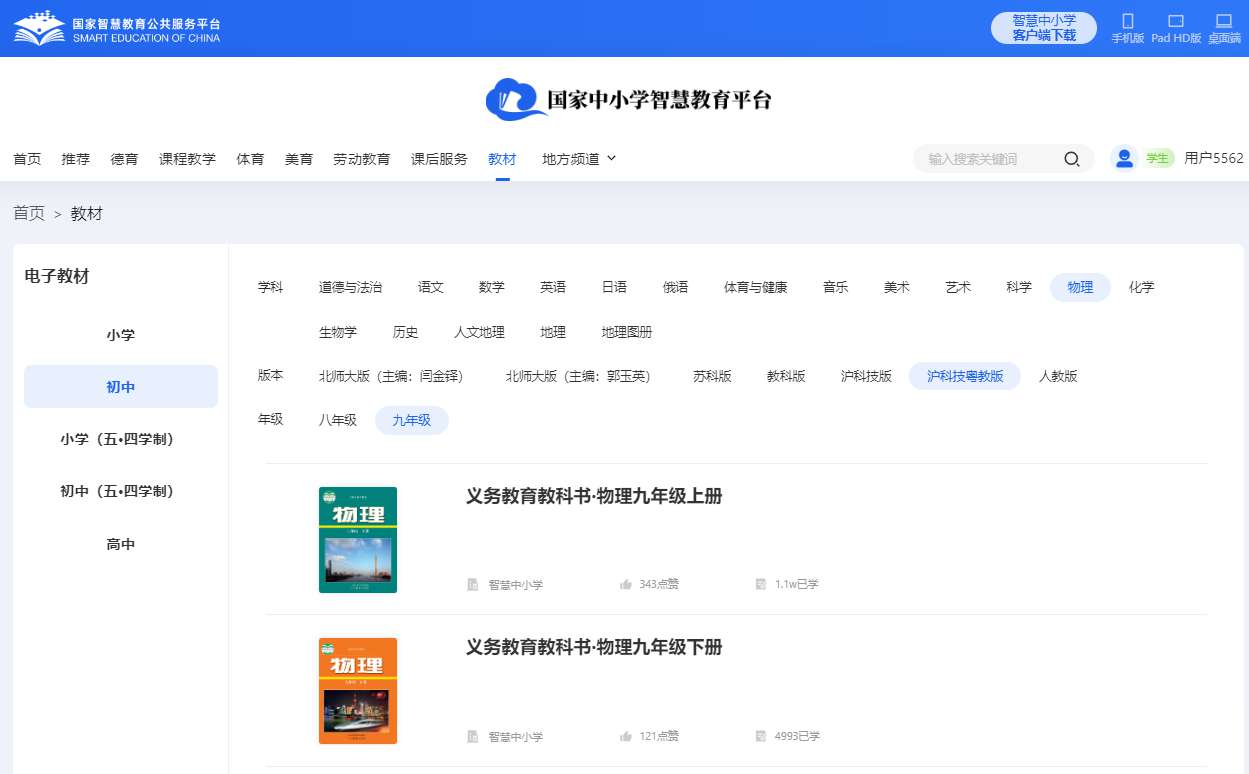Choose subject 科学
The image size is (1249, 774).
(1019, 287)
